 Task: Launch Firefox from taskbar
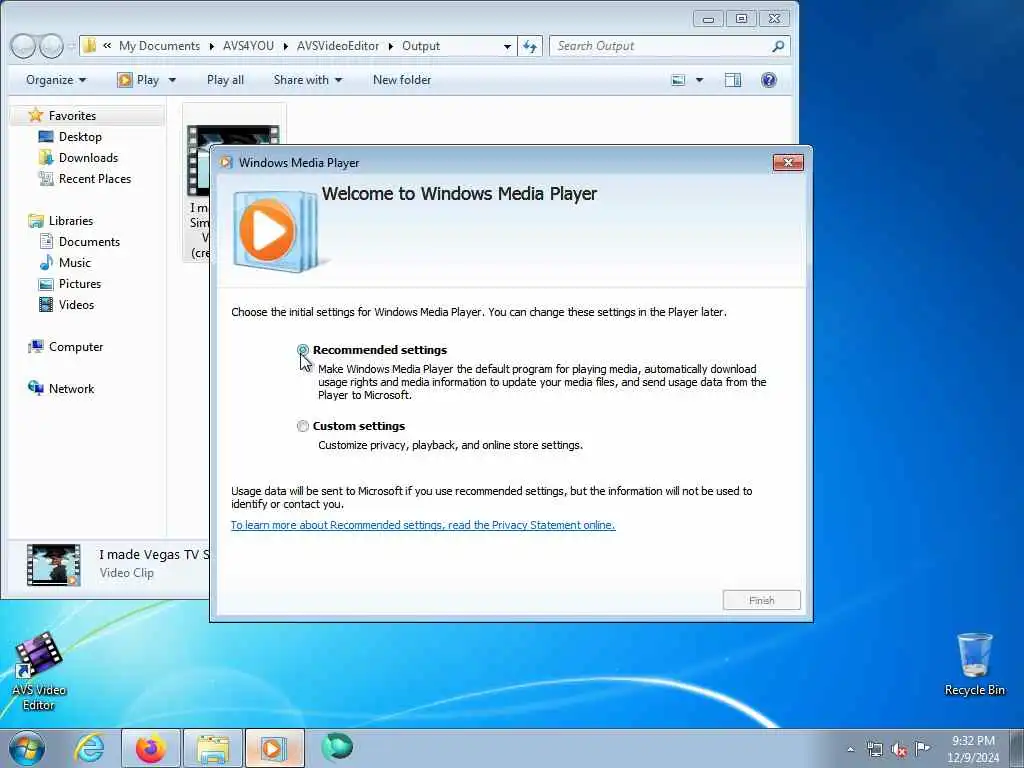[x=151, y=748]
